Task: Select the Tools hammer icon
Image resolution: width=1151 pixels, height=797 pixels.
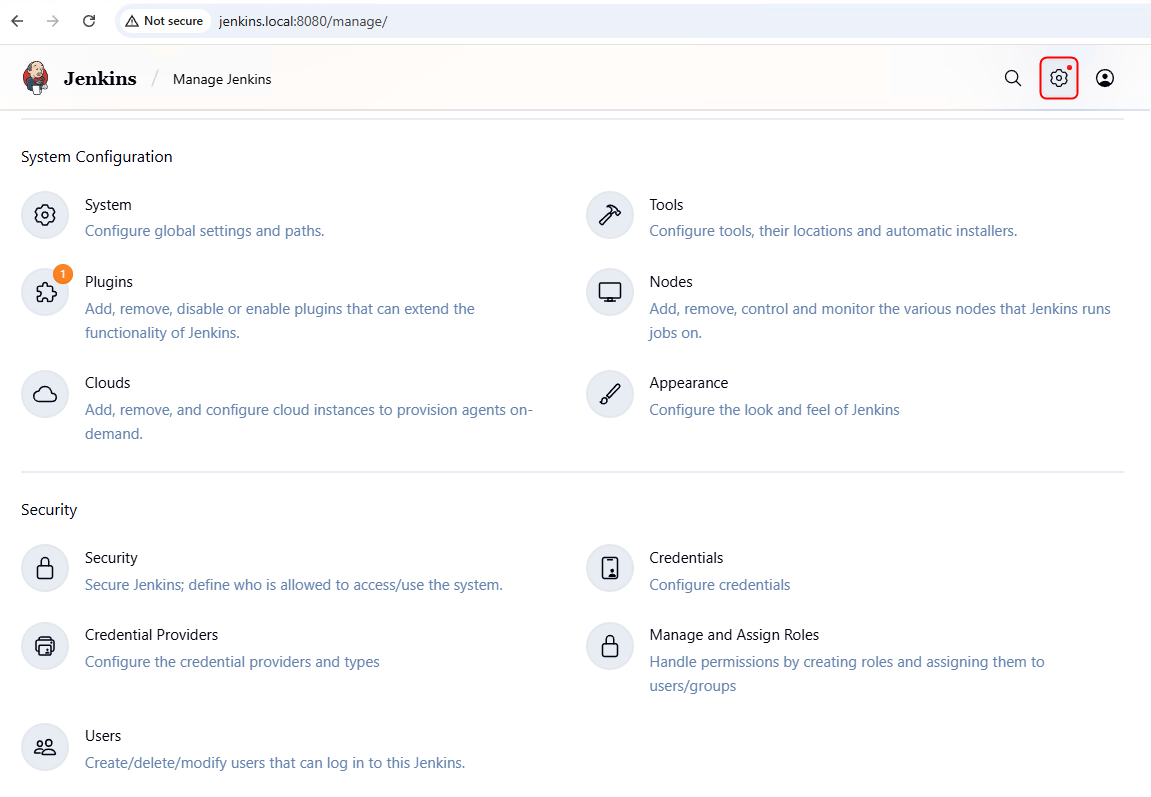Action: pos(609,215)
